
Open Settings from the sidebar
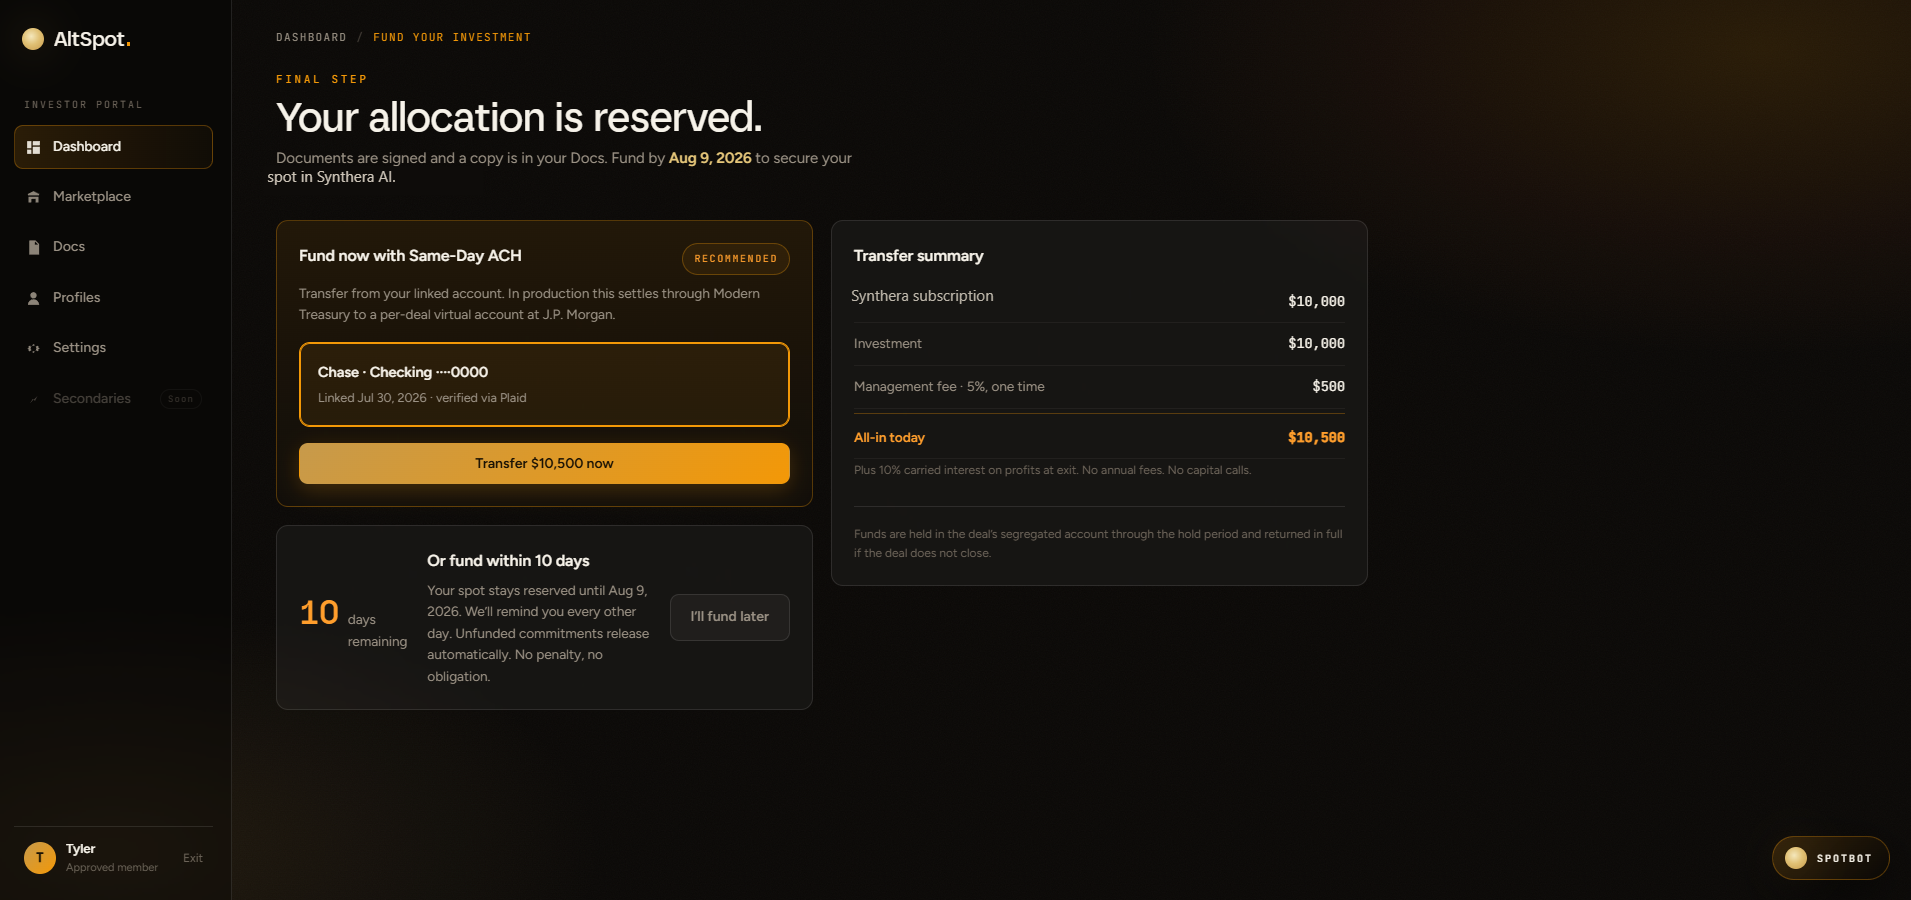pos(113,348)
